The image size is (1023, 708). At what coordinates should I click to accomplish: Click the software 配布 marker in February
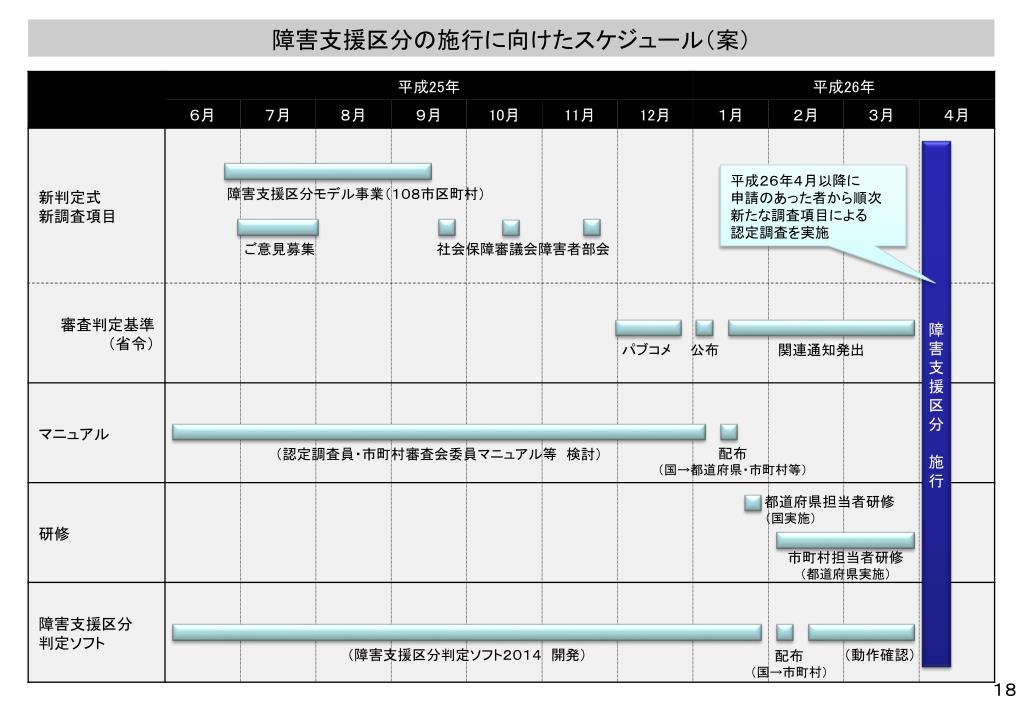(785, 632)
